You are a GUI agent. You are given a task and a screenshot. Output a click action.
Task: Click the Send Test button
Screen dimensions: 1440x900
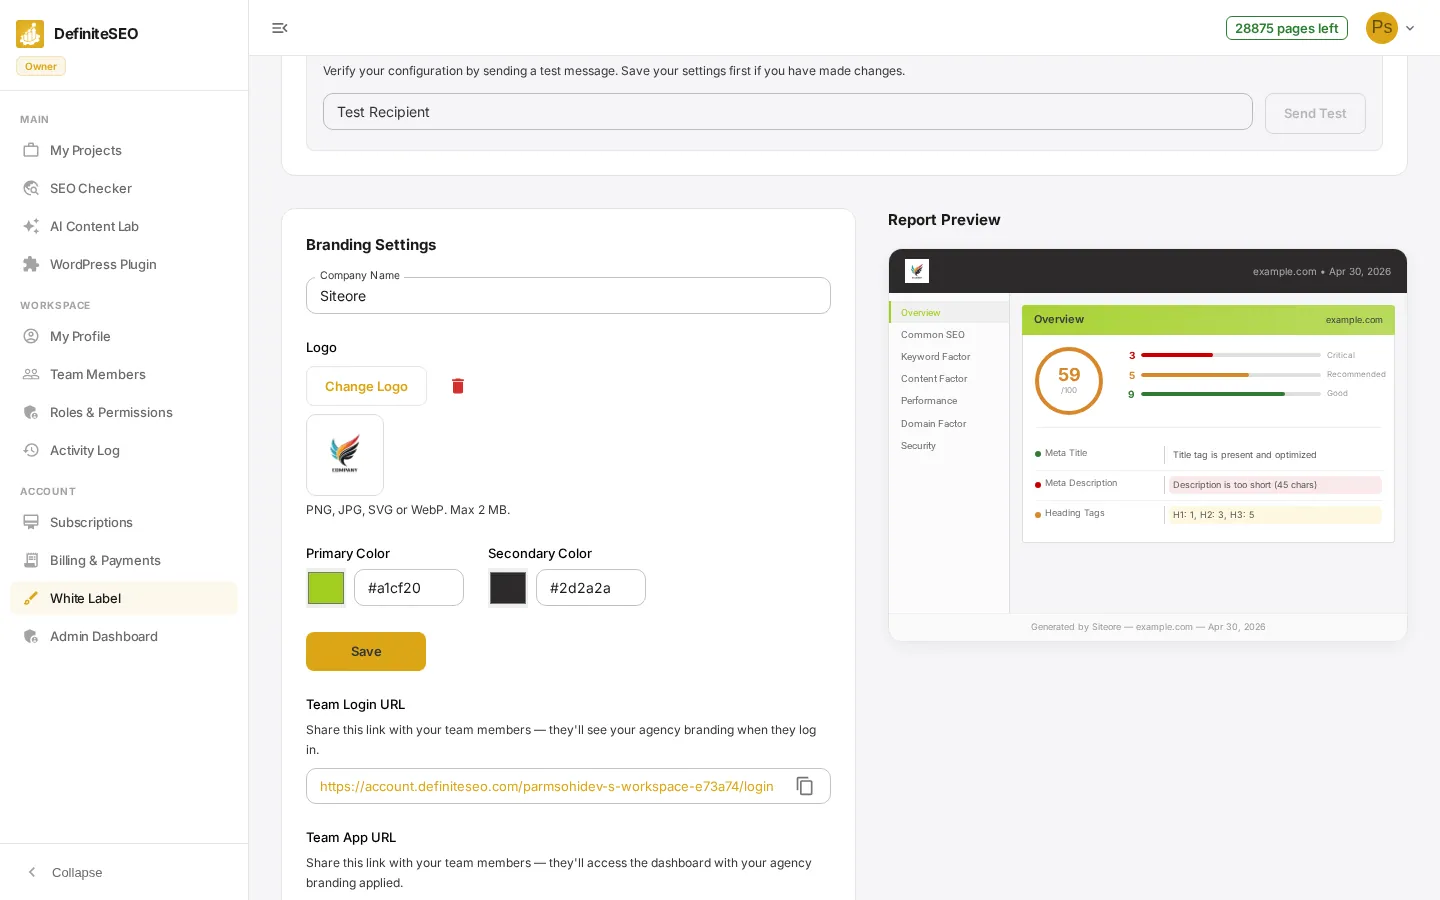tap(1315, 113)
